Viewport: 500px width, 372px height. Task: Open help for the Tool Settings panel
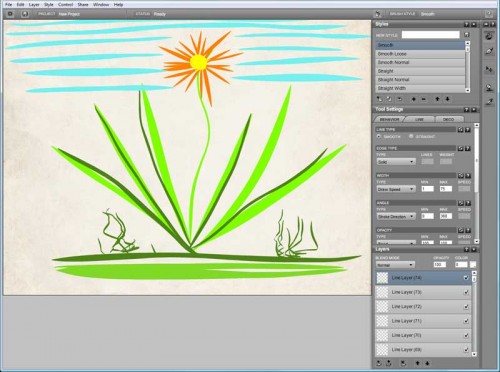pos(466,109)
